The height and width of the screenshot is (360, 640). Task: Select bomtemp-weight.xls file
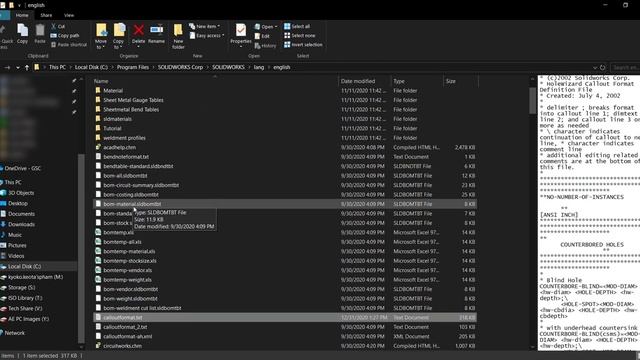tap(127, 280)
